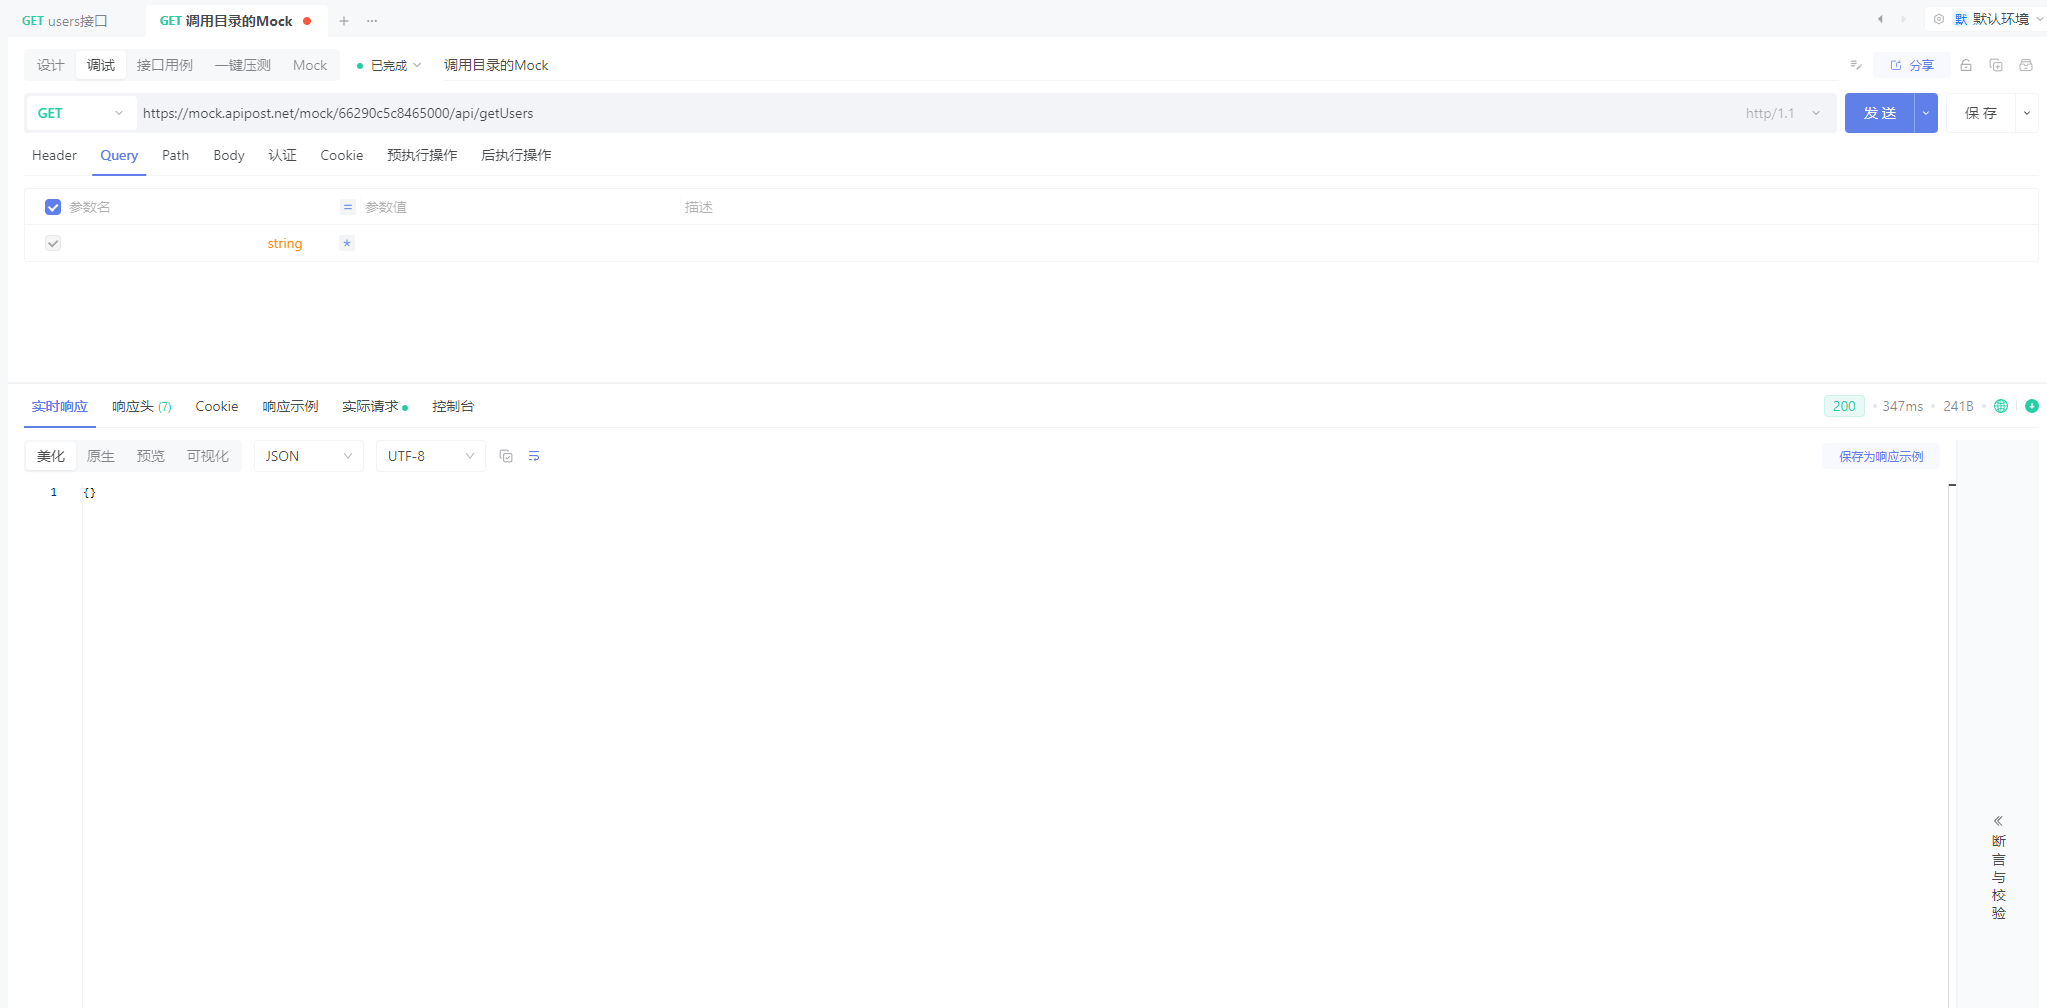Select the 实时响应 tab
The height and width of the screenshot is (1008, 2047).
59,406
